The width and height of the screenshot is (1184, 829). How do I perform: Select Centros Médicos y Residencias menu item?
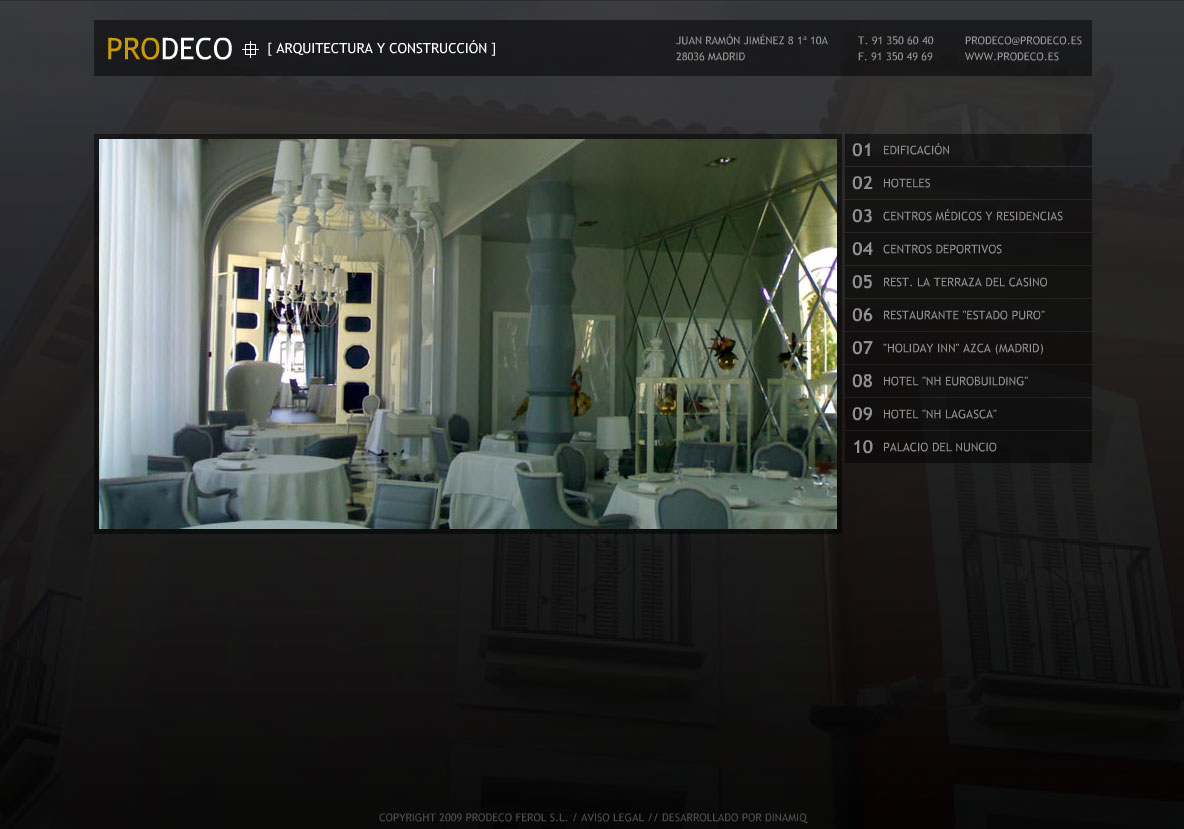pyautogui.click(x=968, y=216)
